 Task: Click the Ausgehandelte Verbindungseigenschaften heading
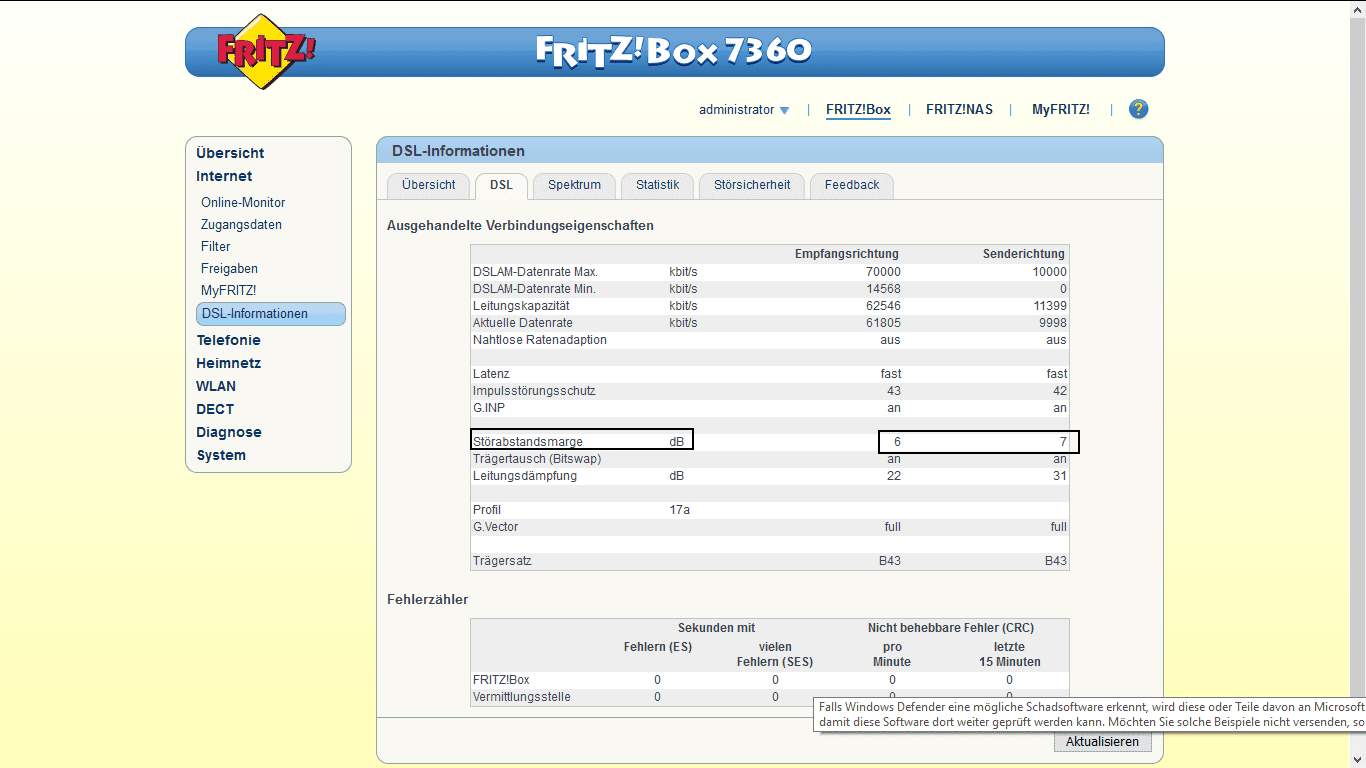(x=520, y=226)
